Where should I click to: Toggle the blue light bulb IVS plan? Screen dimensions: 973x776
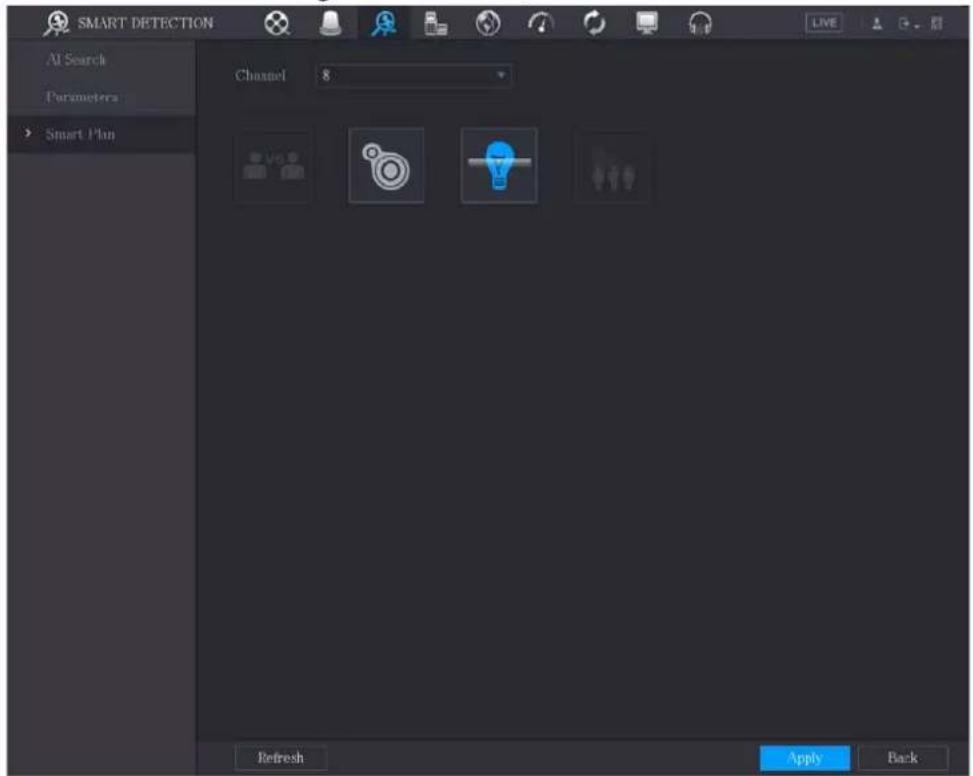tap(499, 166)
